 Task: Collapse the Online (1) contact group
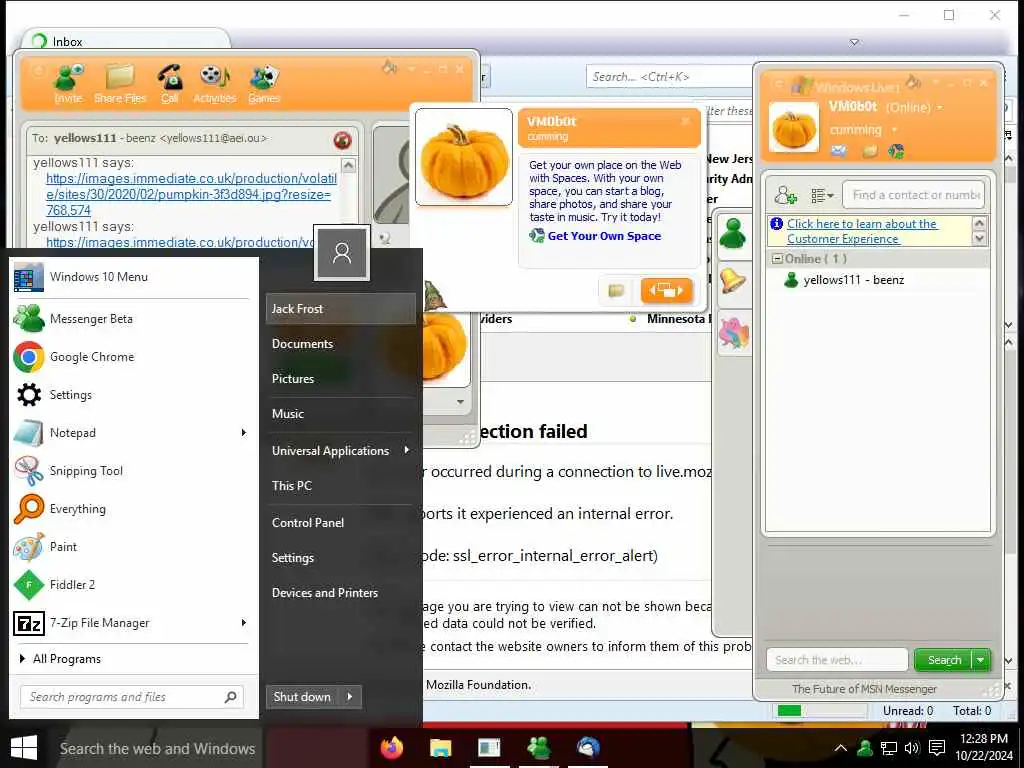(777, 259)
